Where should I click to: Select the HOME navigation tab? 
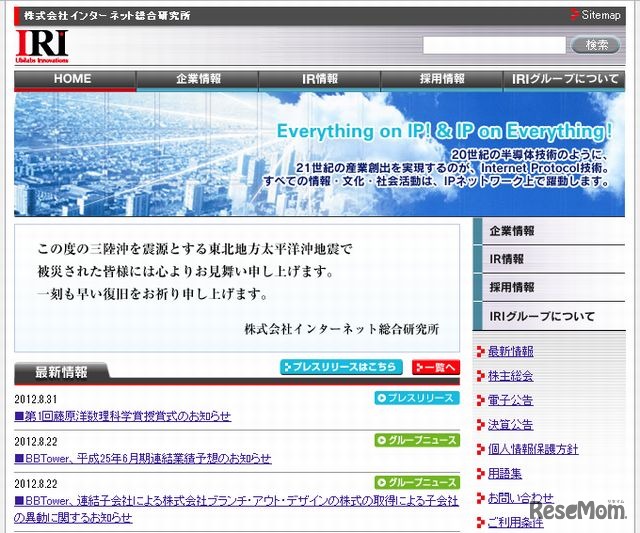[x=75, y=81]
